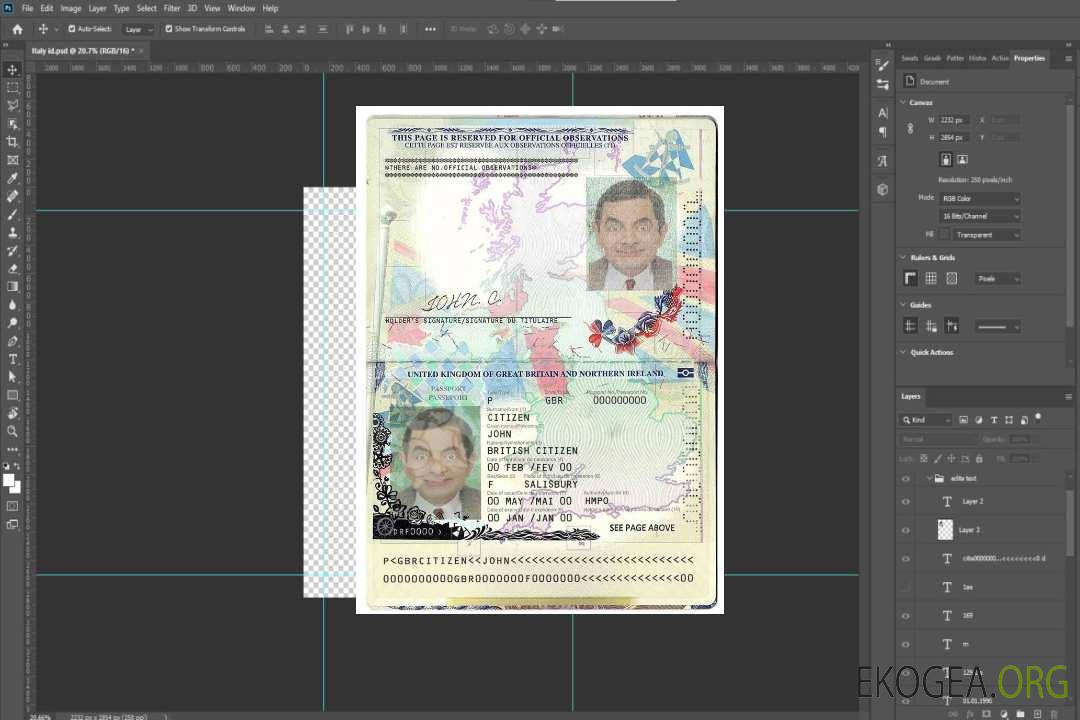Open the 16 Bits/Channel dropdown

980,216
